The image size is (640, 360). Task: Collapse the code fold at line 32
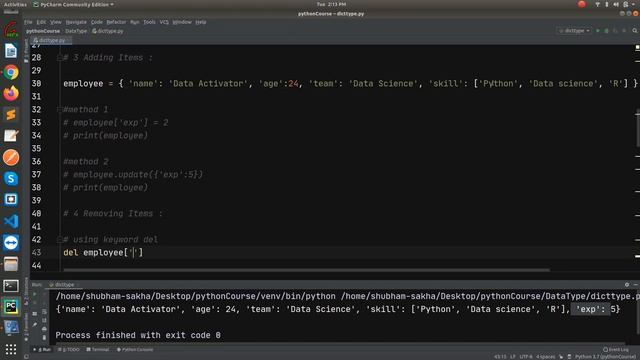coord(60,109)
